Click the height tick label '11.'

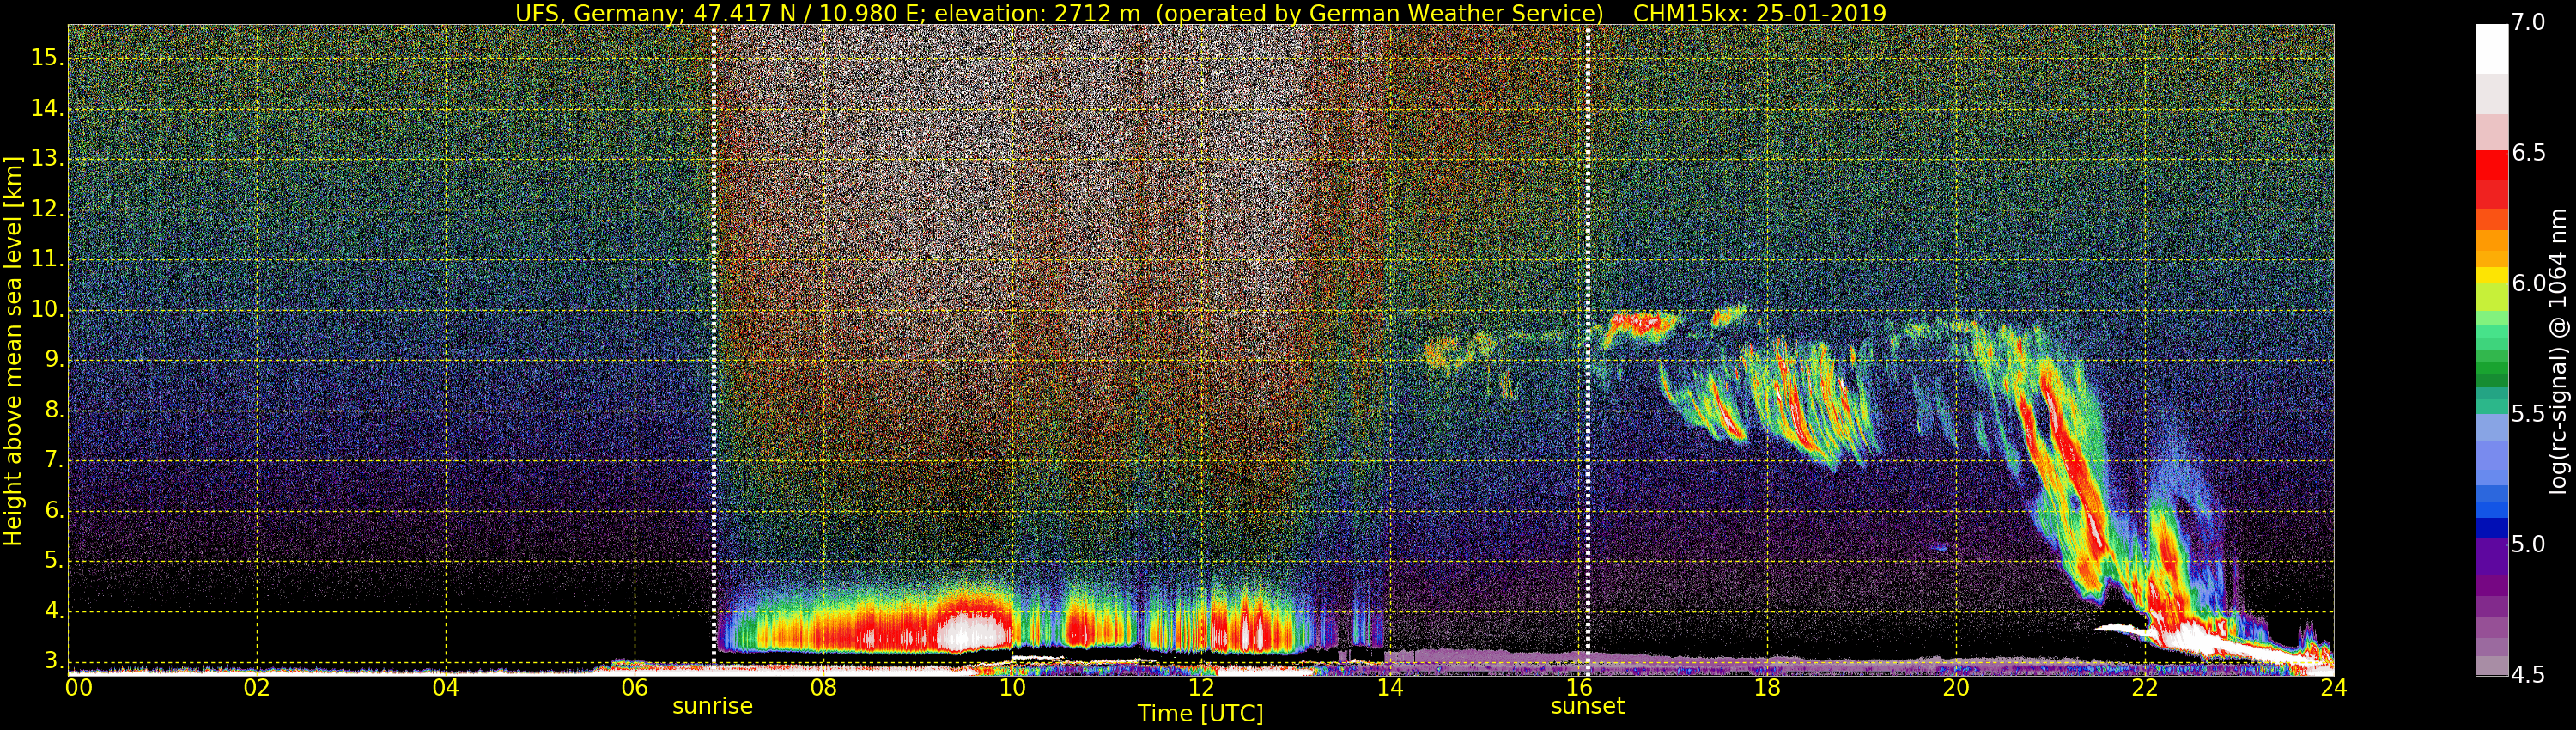(x=47, y=259)
